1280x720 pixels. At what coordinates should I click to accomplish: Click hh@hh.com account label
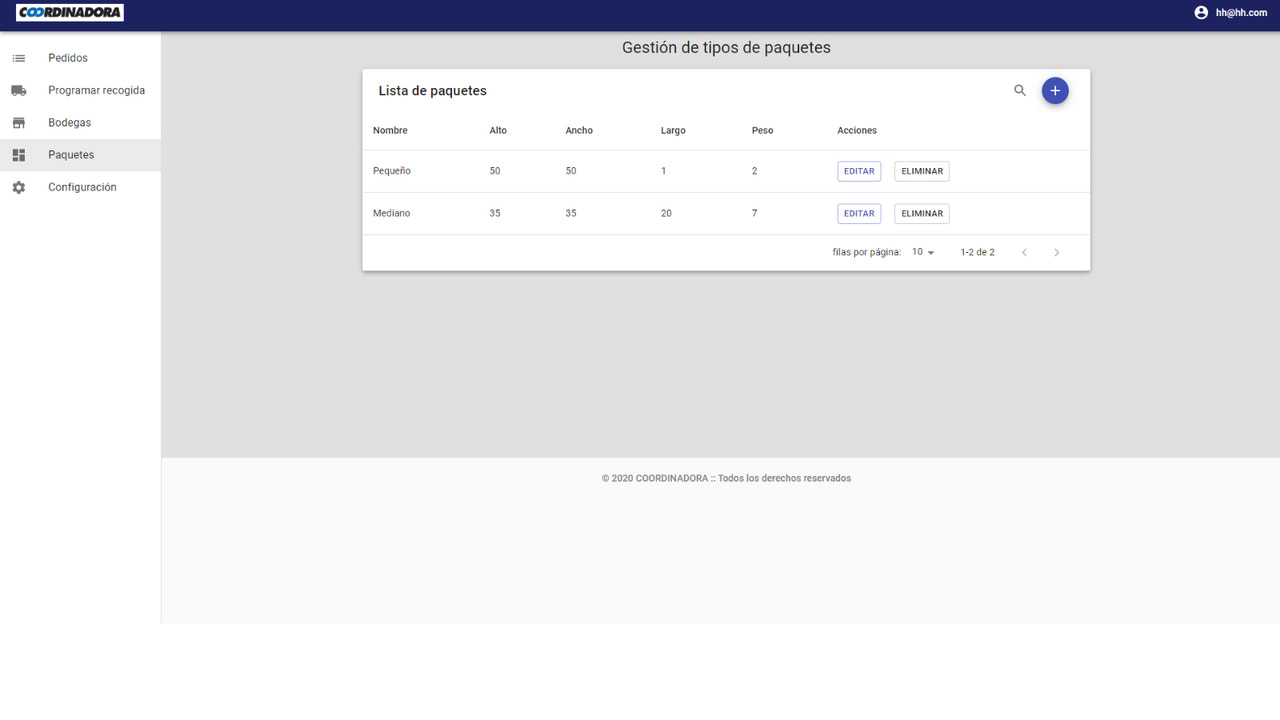[x=1239, y=12]
